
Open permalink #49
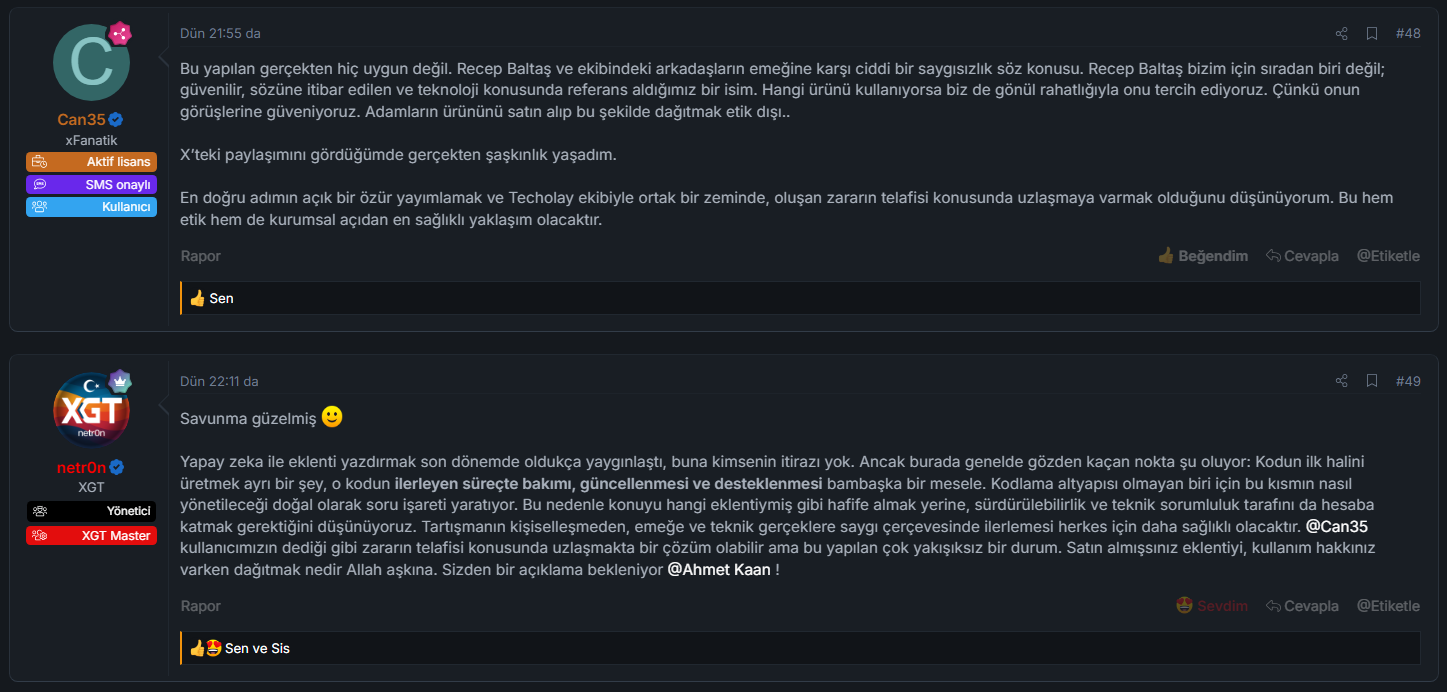tap(1408, 381)
